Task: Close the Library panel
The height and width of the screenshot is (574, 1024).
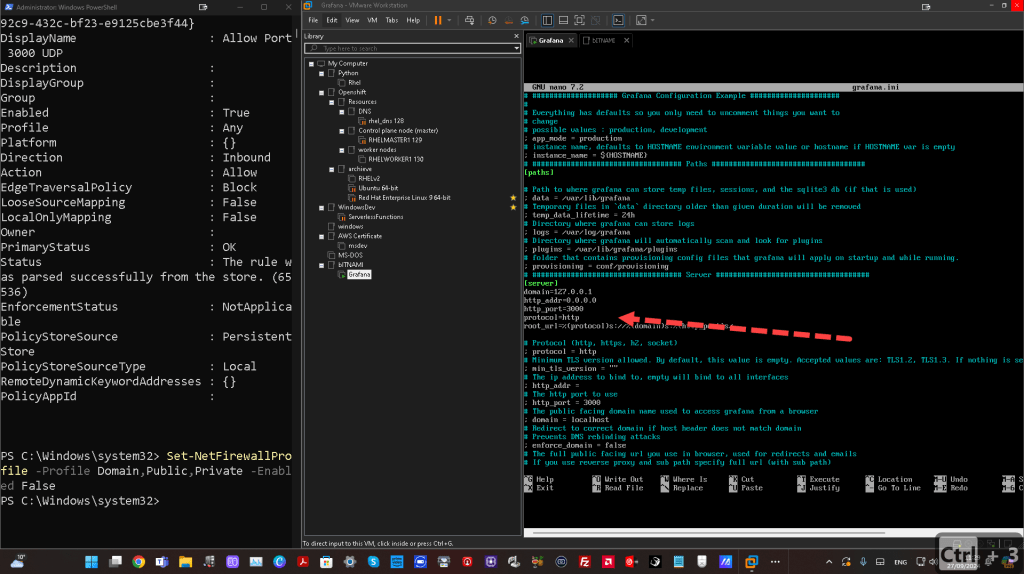Action: (516, 36)
